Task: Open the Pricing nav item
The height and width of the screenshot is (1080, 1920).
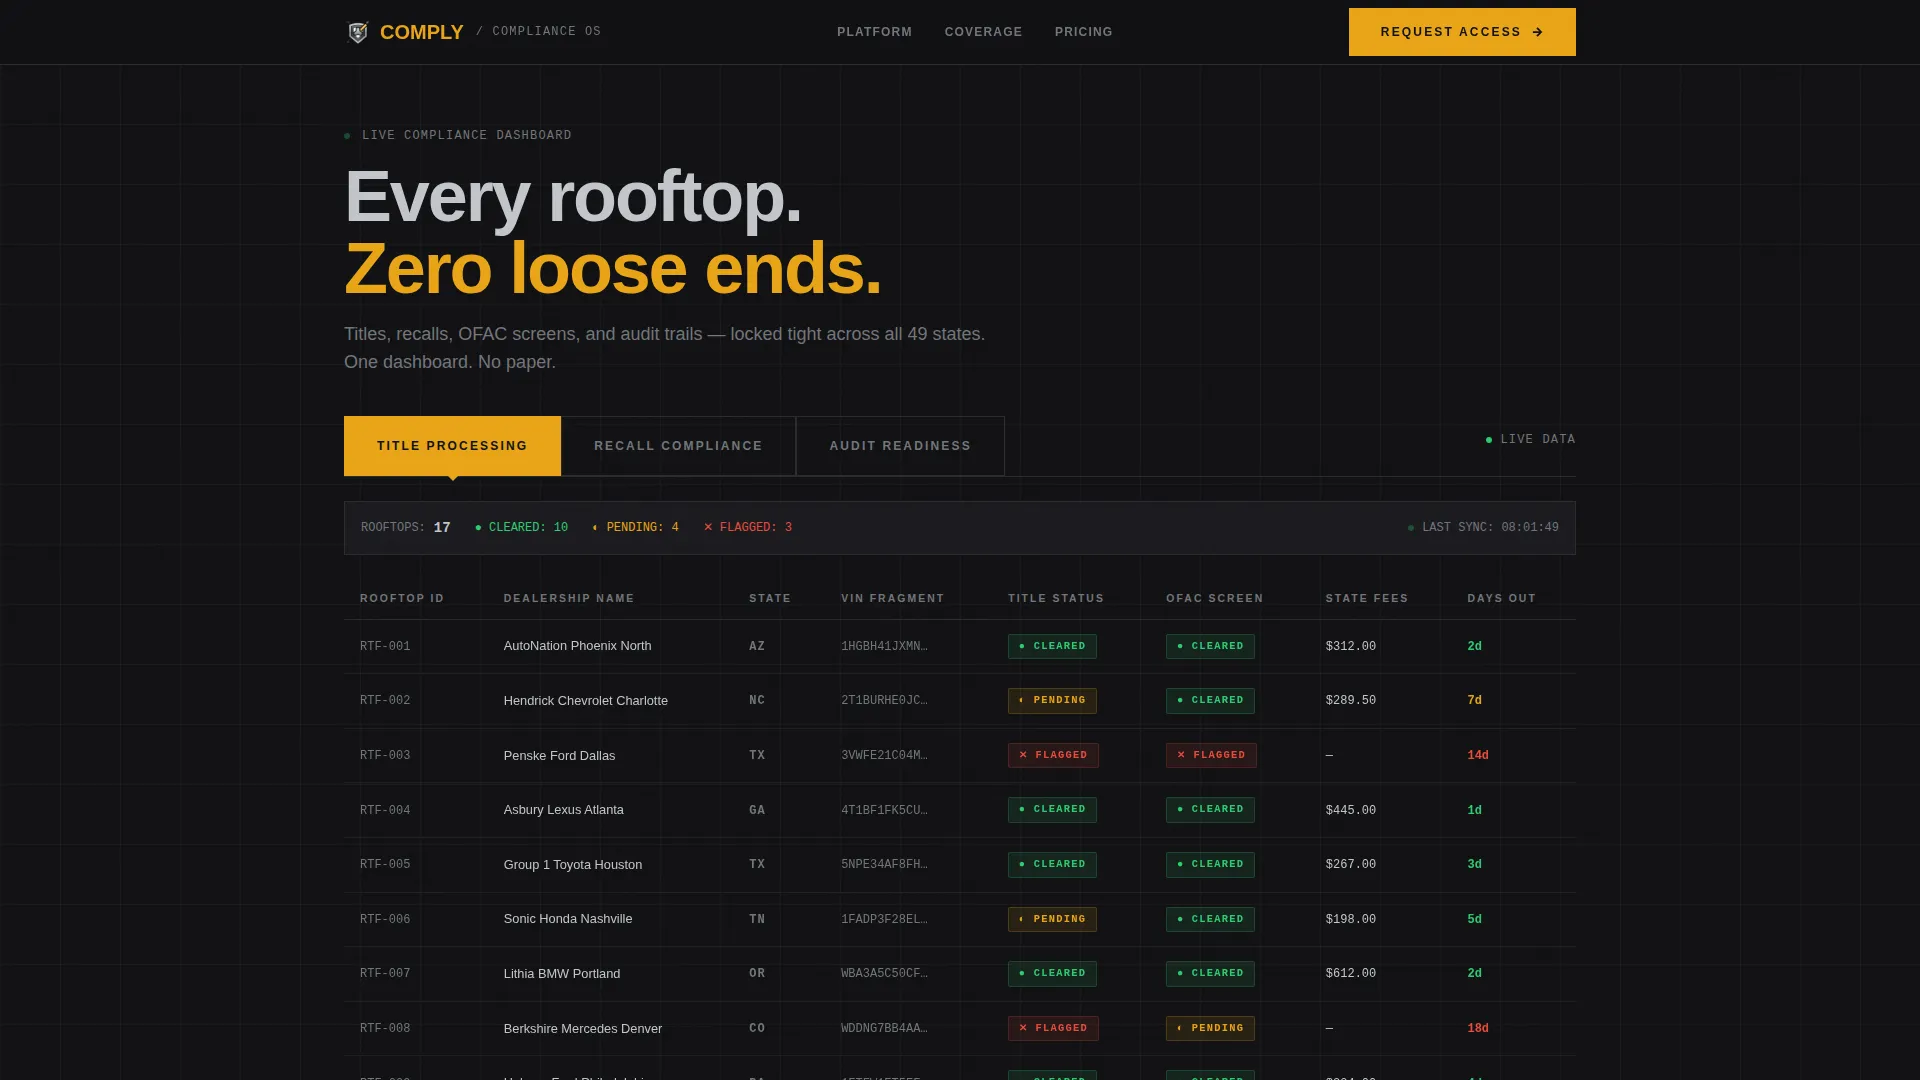Action: click(x=1084, y=32)
